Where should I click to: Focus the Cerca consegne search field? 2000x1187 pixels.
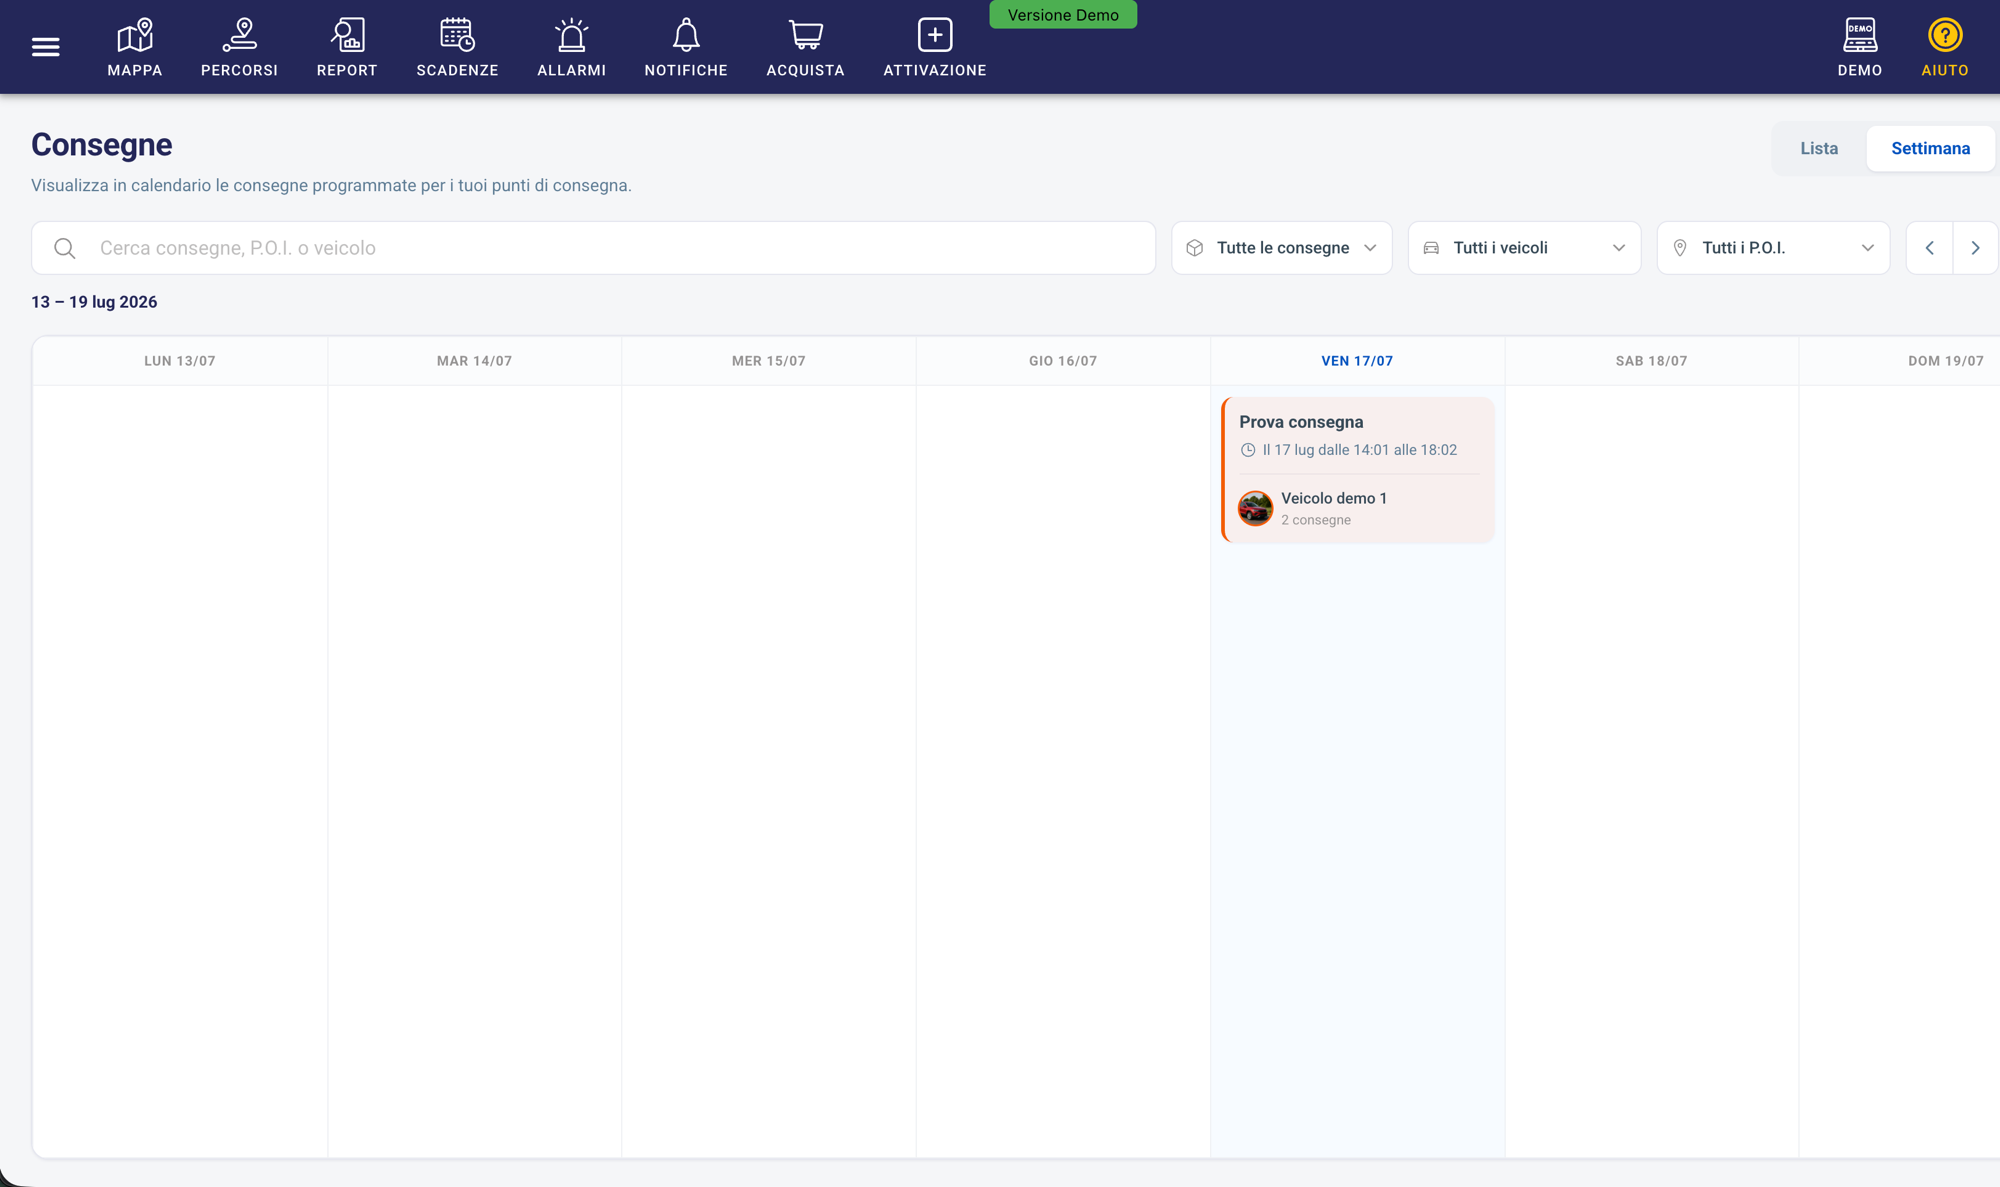(x=593, y=248)
